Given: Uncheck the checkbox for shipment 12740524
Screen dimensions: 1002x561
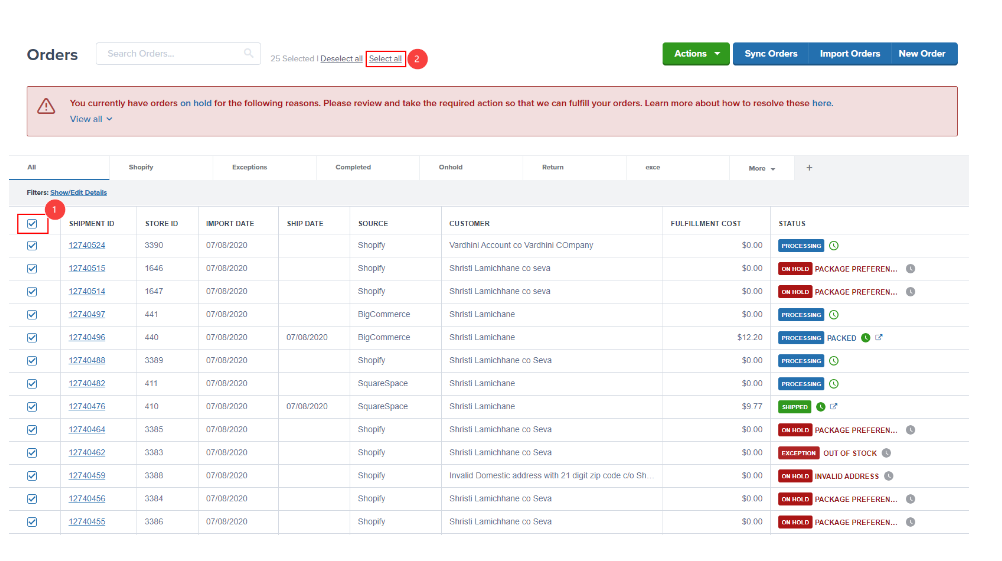Looking at the screenshot, I should pyautogui.click(x=32, y=245).
